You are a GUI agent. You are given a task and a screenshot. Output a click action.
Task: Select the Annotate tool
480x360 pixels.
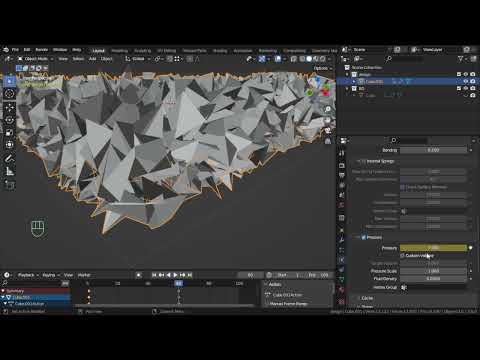(10, 159)
